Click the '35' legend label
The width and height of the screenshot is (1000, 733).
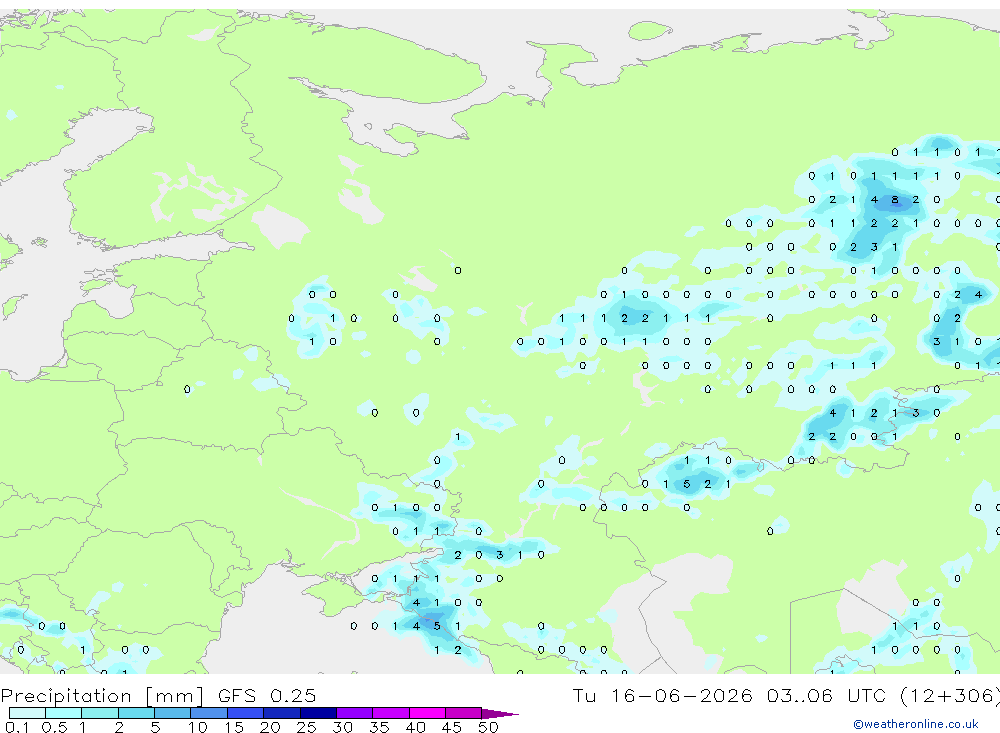(x=379, y=727)
